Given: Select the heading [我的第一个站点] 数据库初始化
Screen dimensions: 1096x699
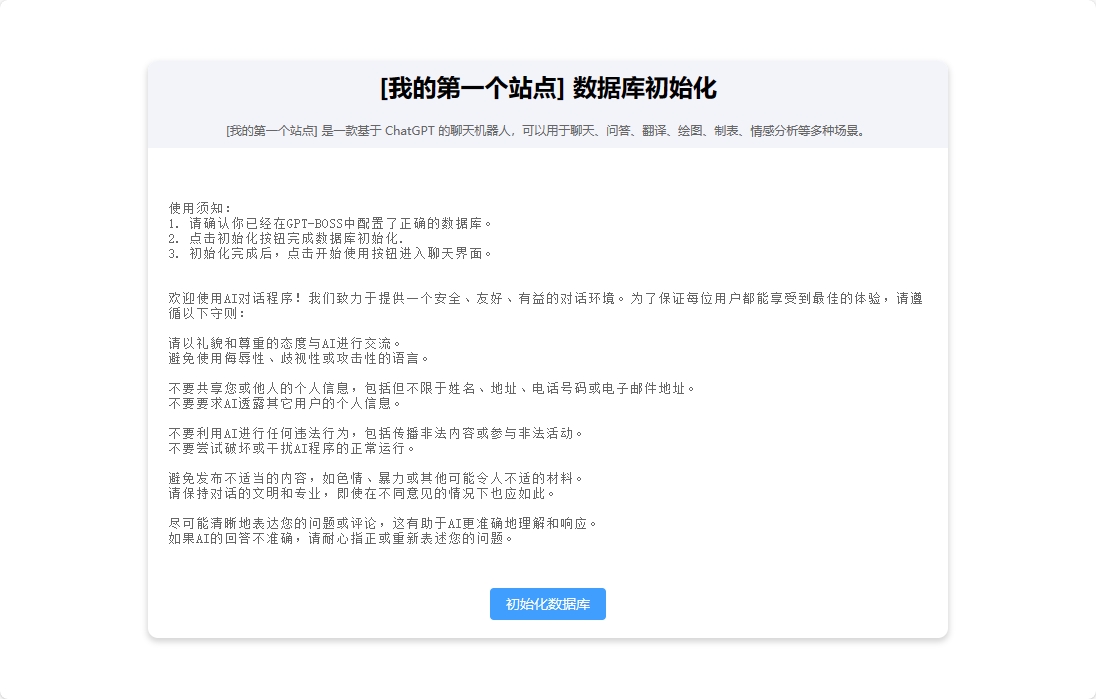Looking at the screenshot, I should (x=548, y=89).
